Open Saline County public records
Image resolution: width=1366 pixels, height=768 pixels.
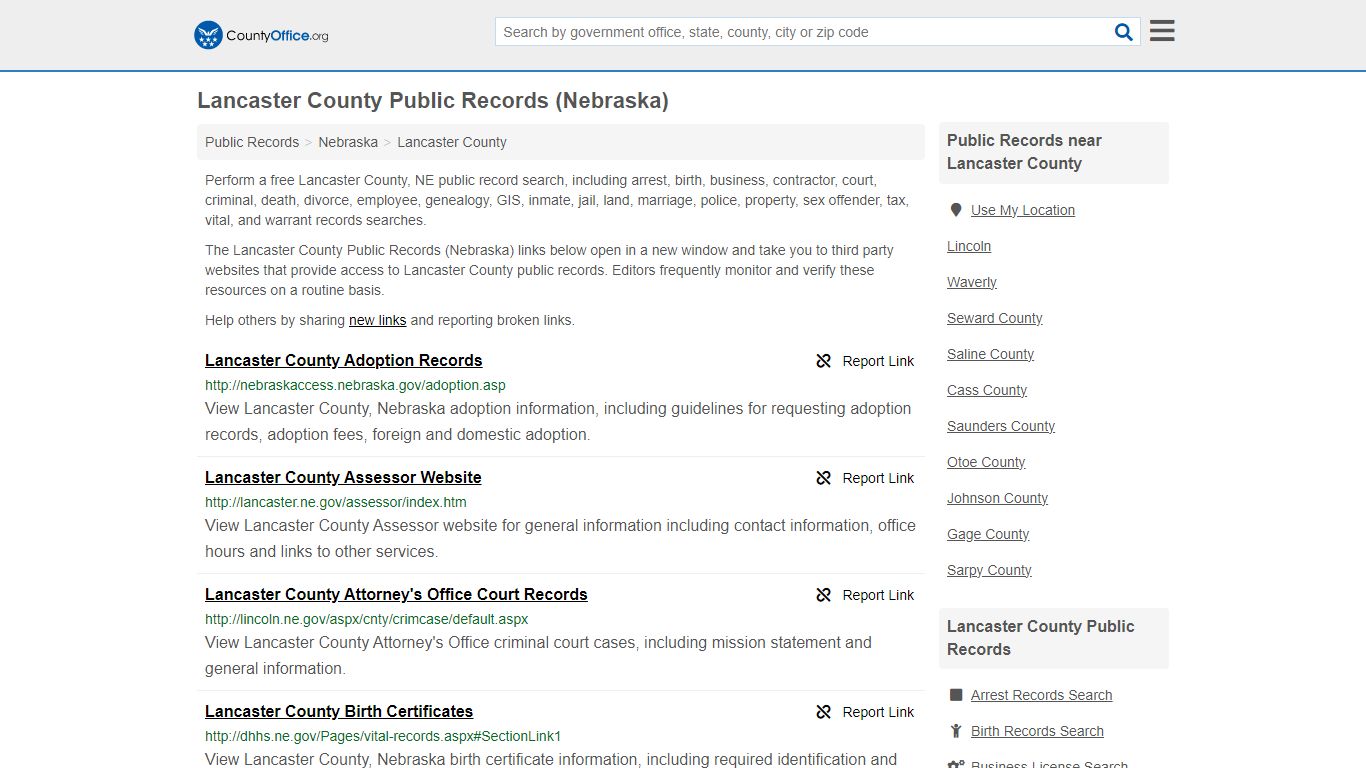coord(991,354)
